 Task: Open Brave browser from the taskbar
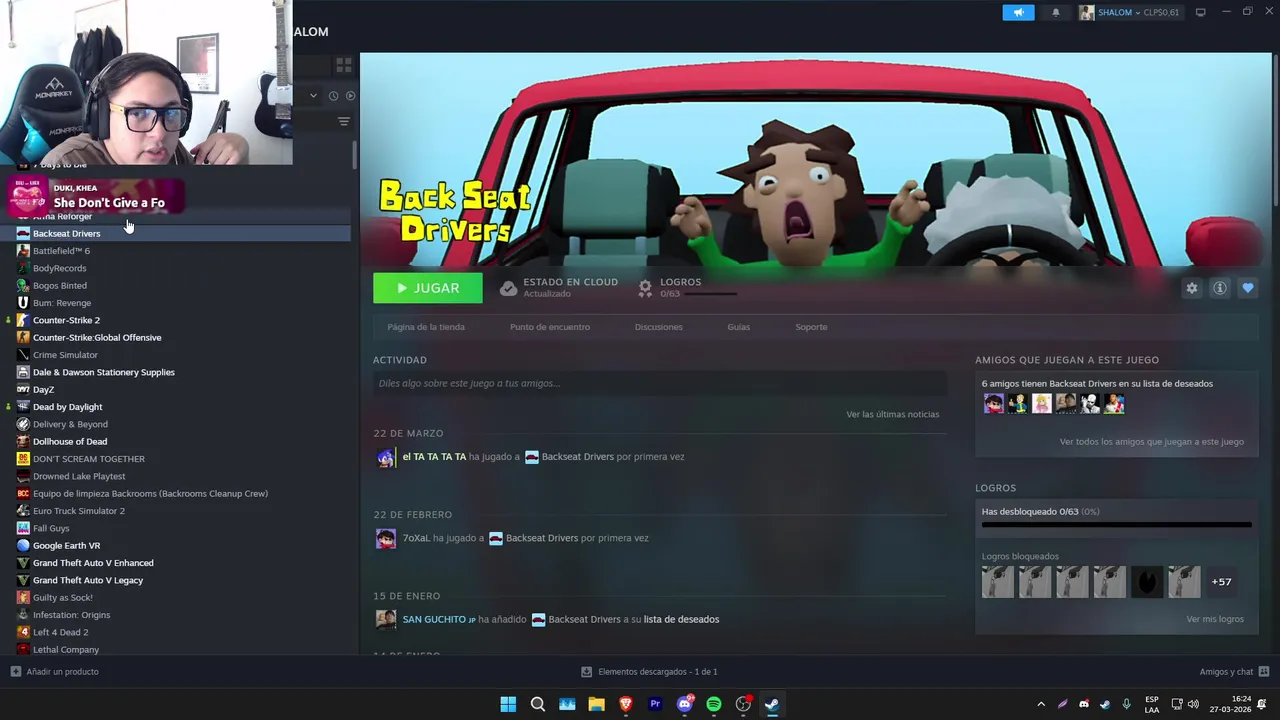coord(626,704)
